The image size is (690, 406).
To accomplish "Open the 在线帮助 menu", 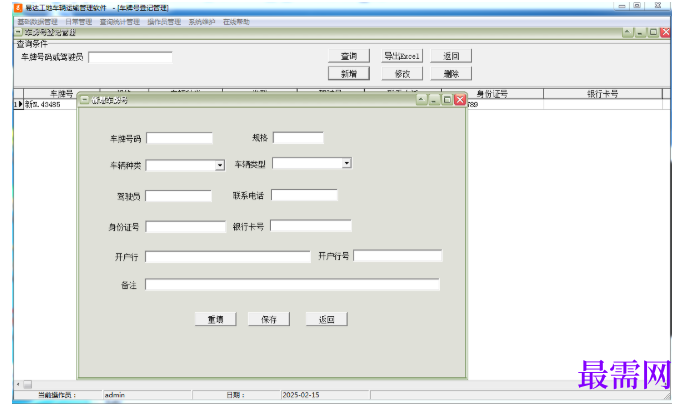I will click(x=236, y=22).
